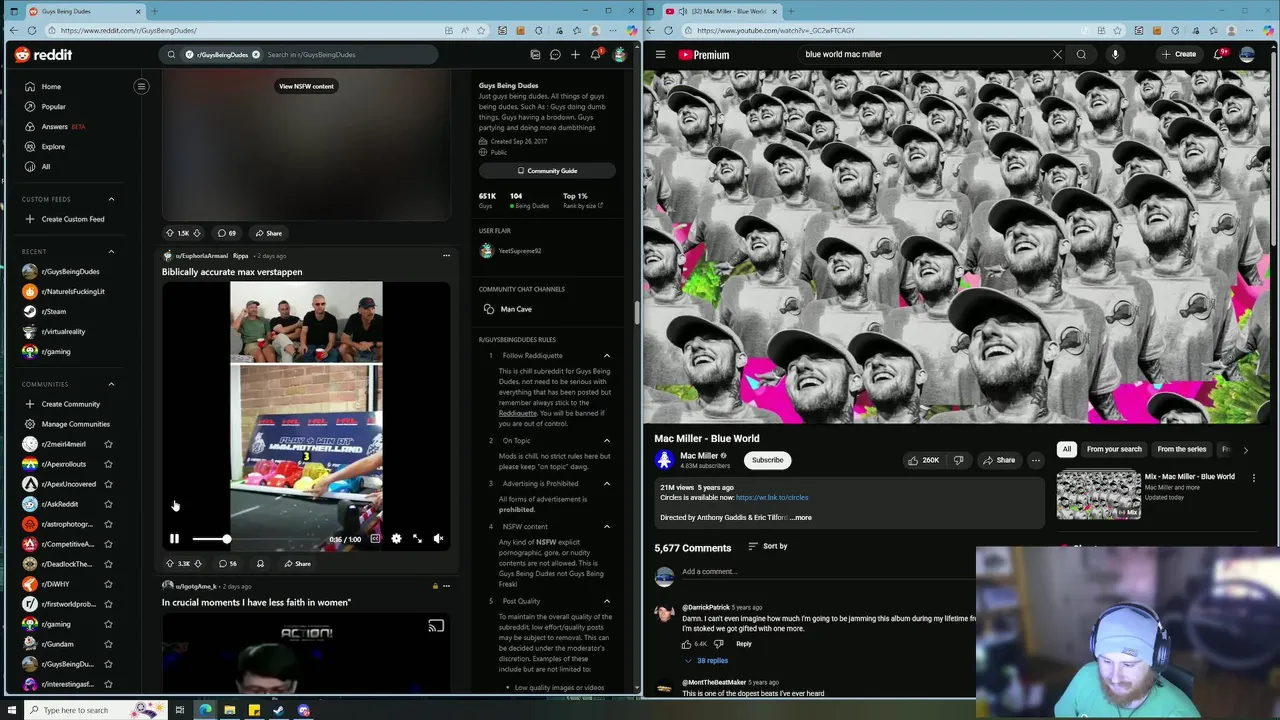Screen dimensions: 1280x720
Task: Toggle closed captions on Reddit video
Action: (375, 539)
